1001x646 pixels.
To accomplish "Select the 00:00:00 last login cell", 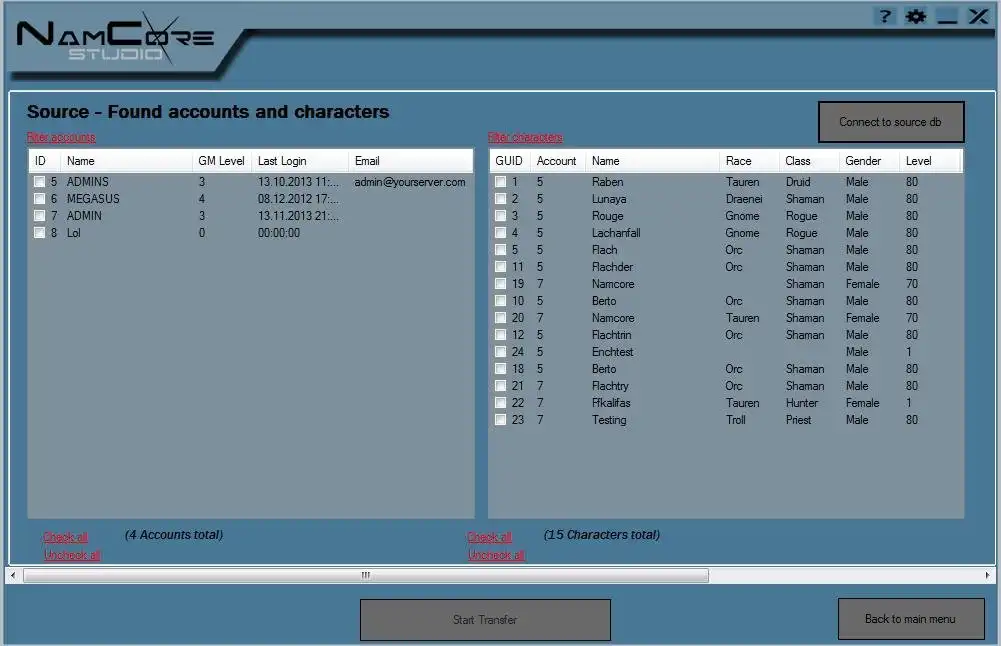I will [279, 233].
